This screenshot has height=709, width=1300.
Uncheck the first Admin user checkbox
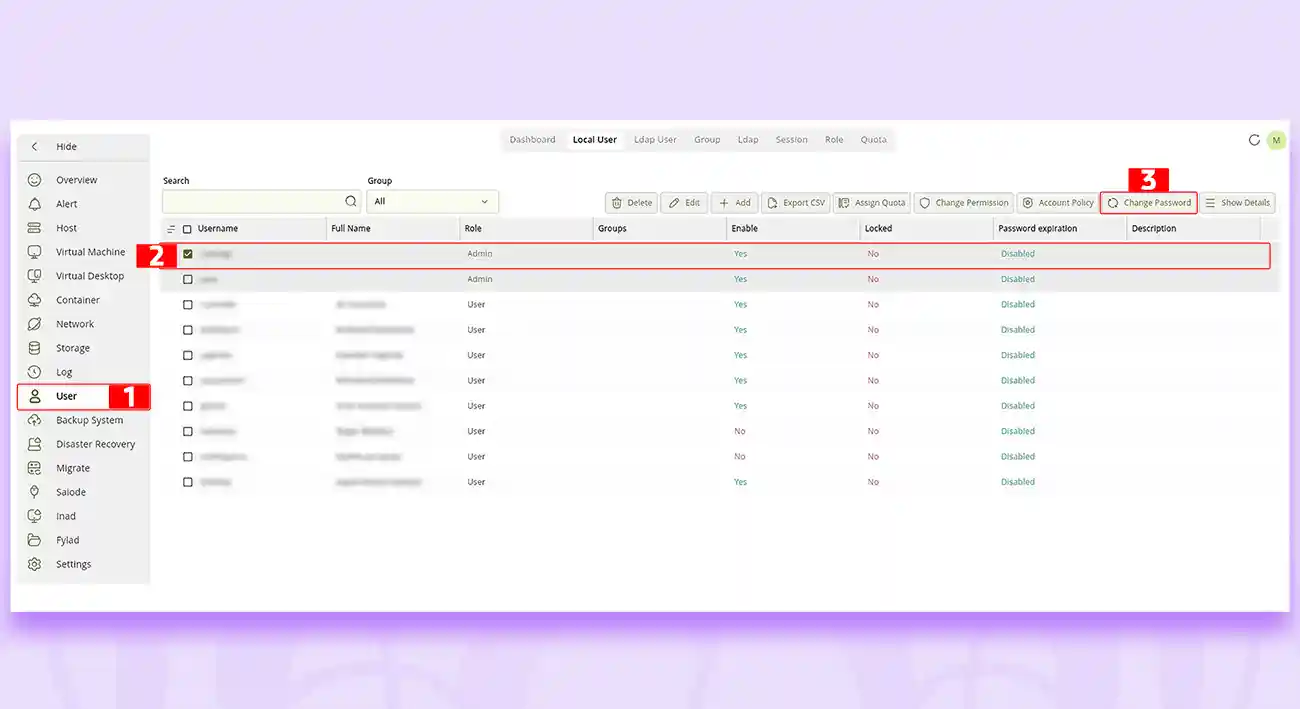(x=187, y=254)
